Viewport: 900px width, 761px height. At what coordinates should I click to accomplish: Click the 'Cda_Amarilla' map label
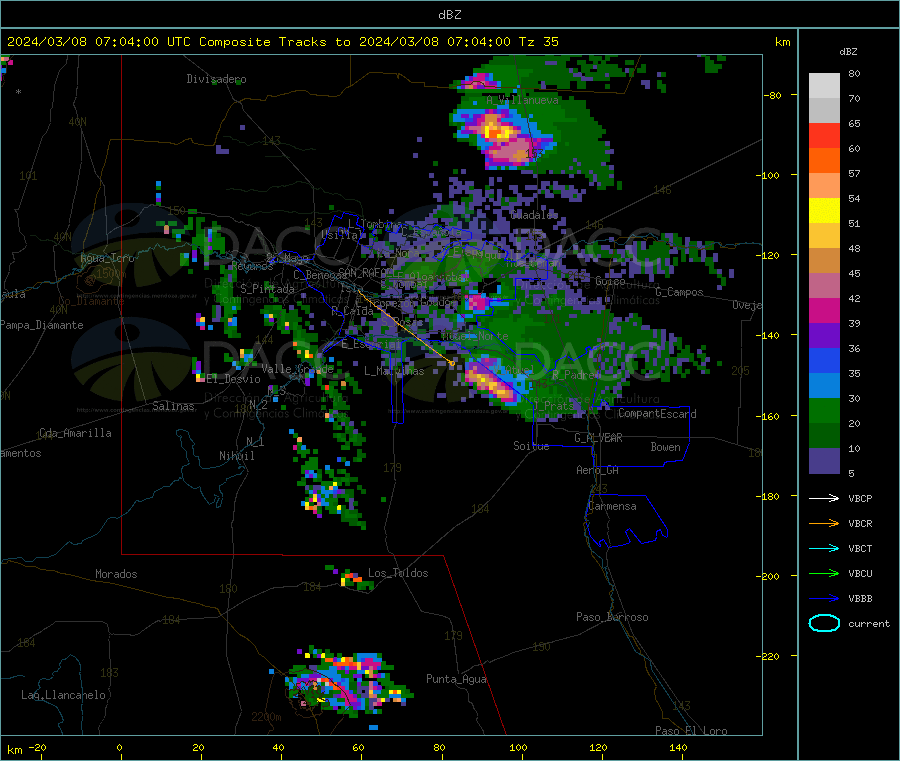click(75, 433)
